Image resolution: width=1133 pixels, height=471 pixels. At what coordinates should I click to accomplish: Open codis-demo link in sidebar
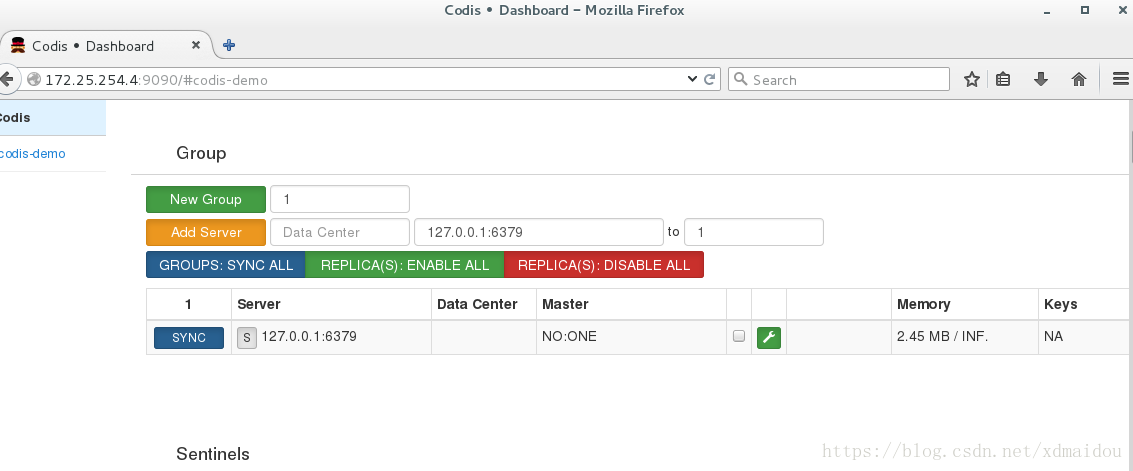33,154
